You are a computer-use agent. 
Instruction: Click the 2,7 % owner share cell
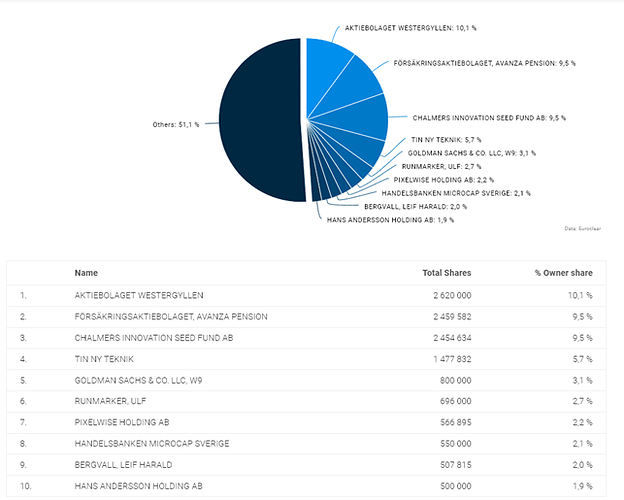[583, 401]
